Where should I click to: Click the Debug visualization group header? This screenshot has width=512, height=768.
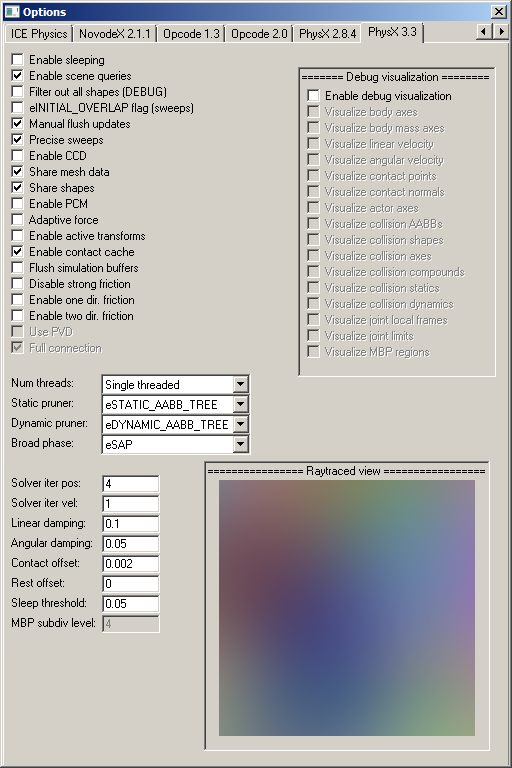395,77
